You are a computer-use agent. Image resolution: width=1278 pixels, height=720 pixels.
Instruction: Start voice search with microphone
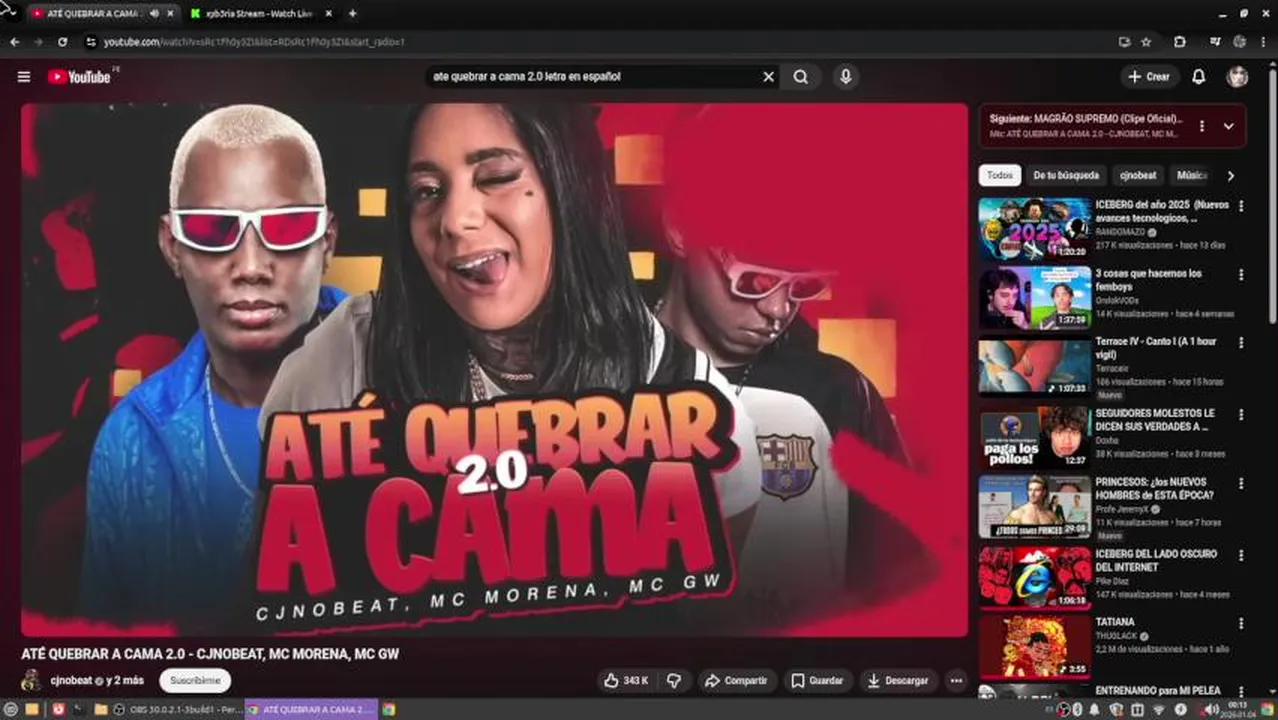click(x=846, y=77)
